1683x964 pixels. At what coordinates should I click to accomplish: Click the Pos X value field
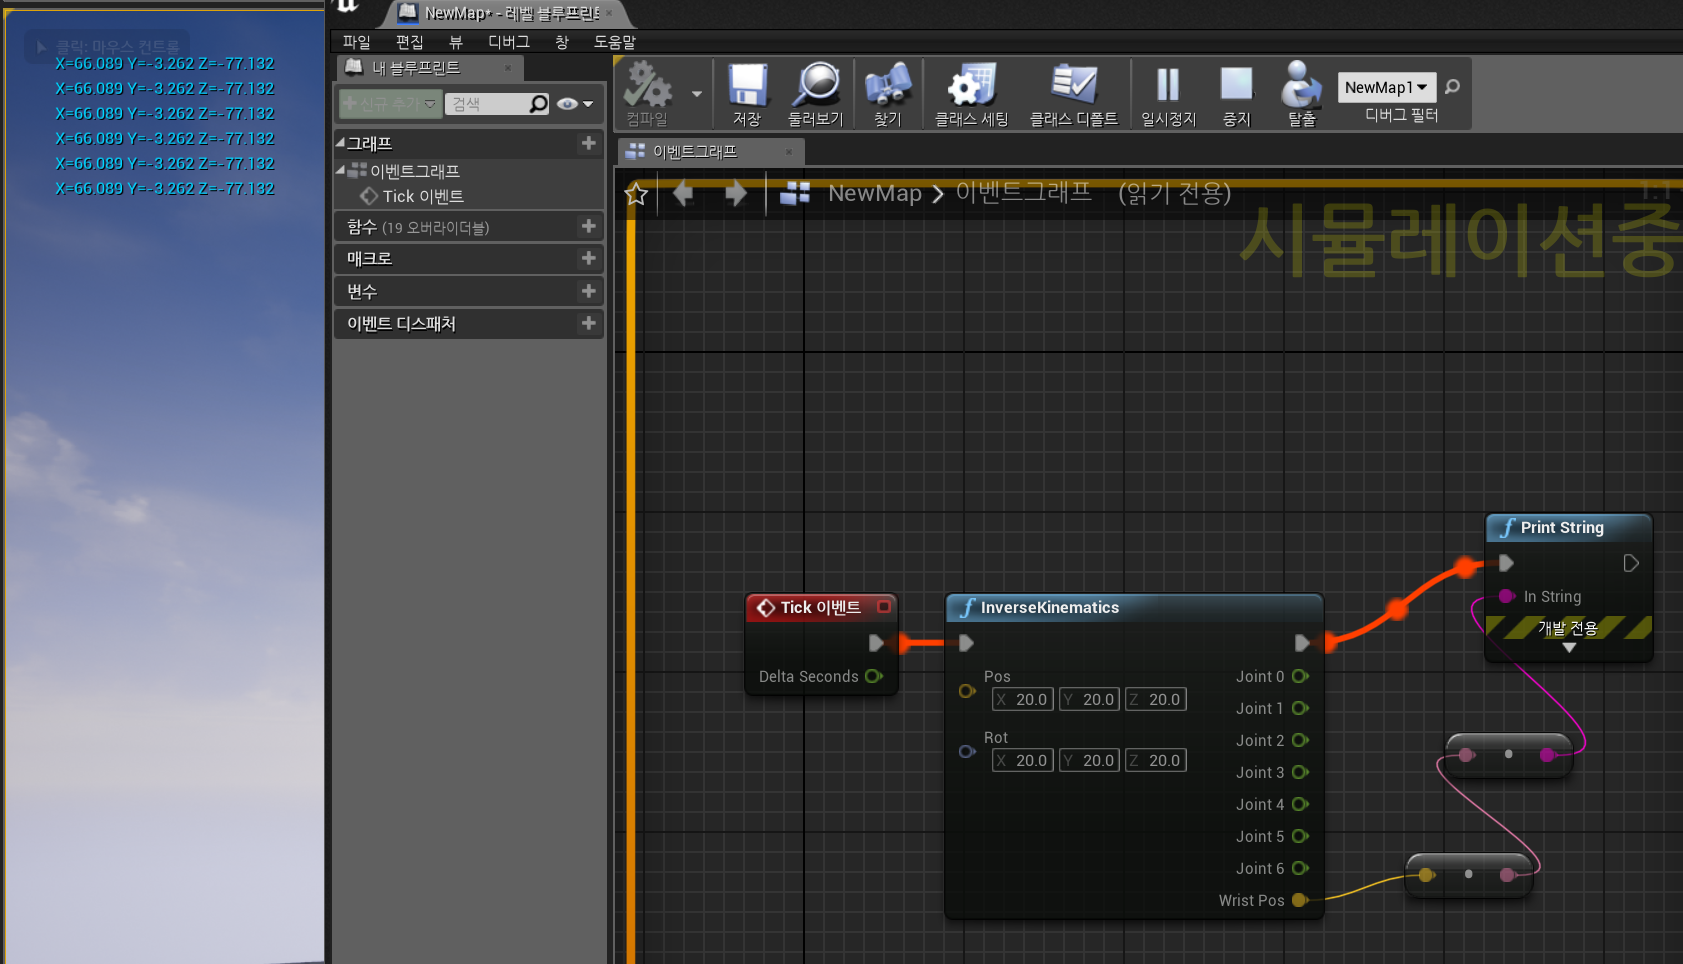click(1022, 699)
